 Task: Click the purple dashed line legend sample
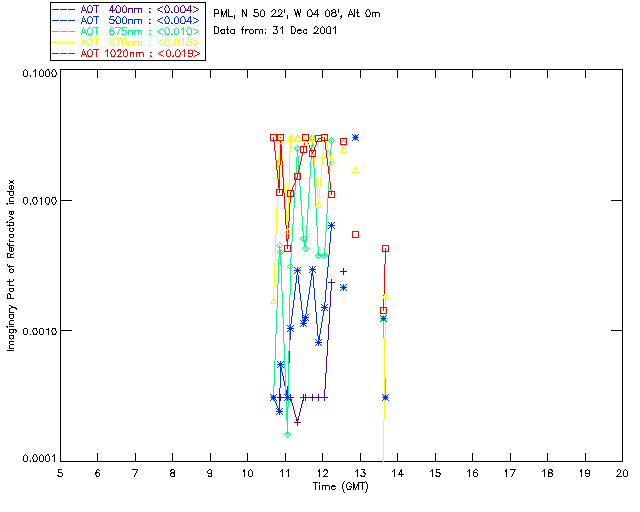(x=64, y=9)
